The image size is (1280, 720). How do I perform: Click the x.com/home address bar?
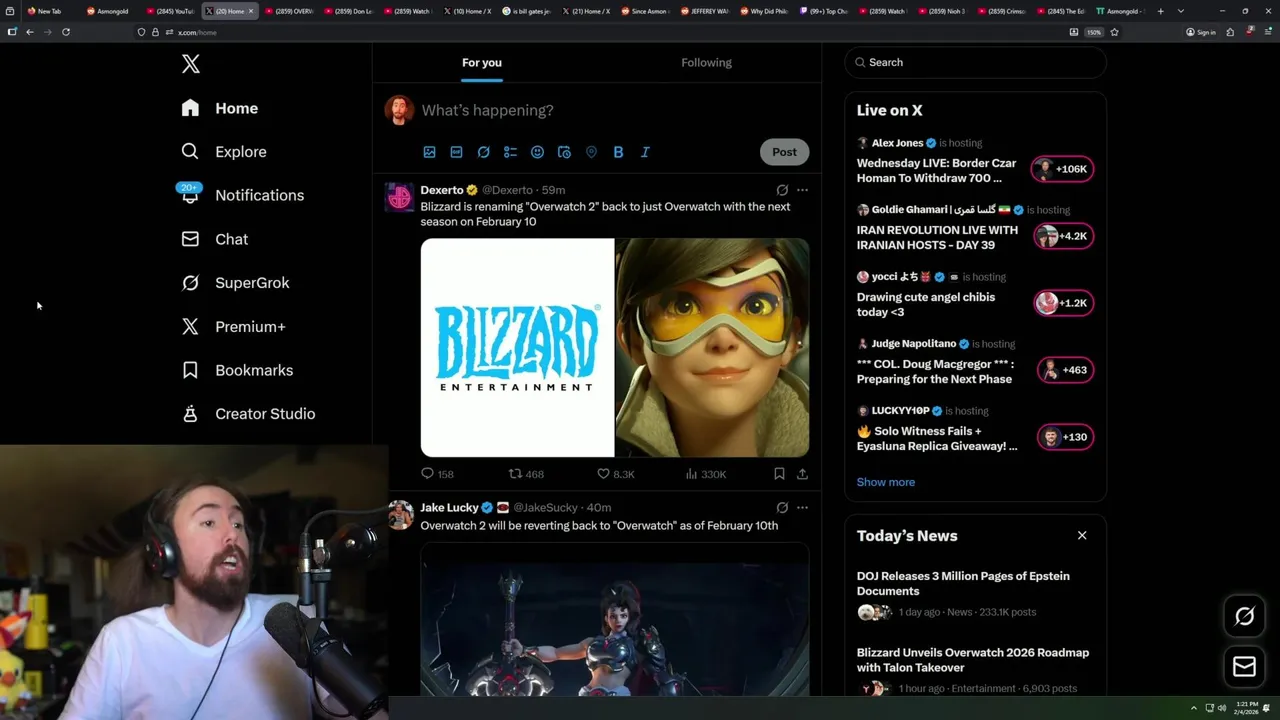[x=600, y=32]
